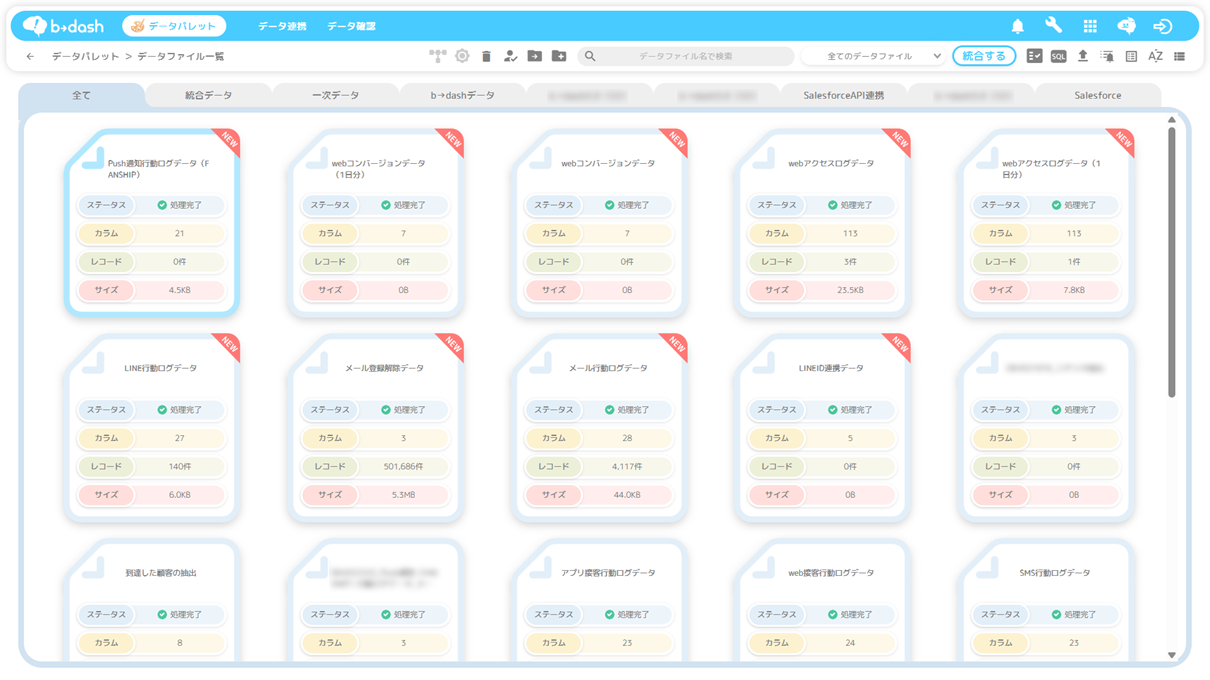Click the scrollbar down arrow
1210x680 pixels.
pos(1172,655)
